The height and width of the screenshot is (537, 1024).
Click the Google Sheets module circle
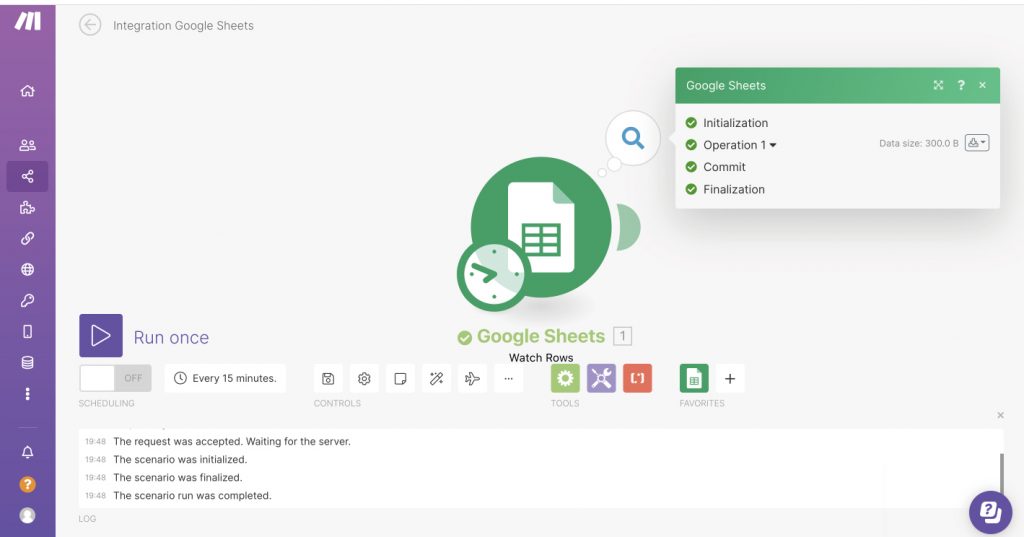tap(541, 227)
